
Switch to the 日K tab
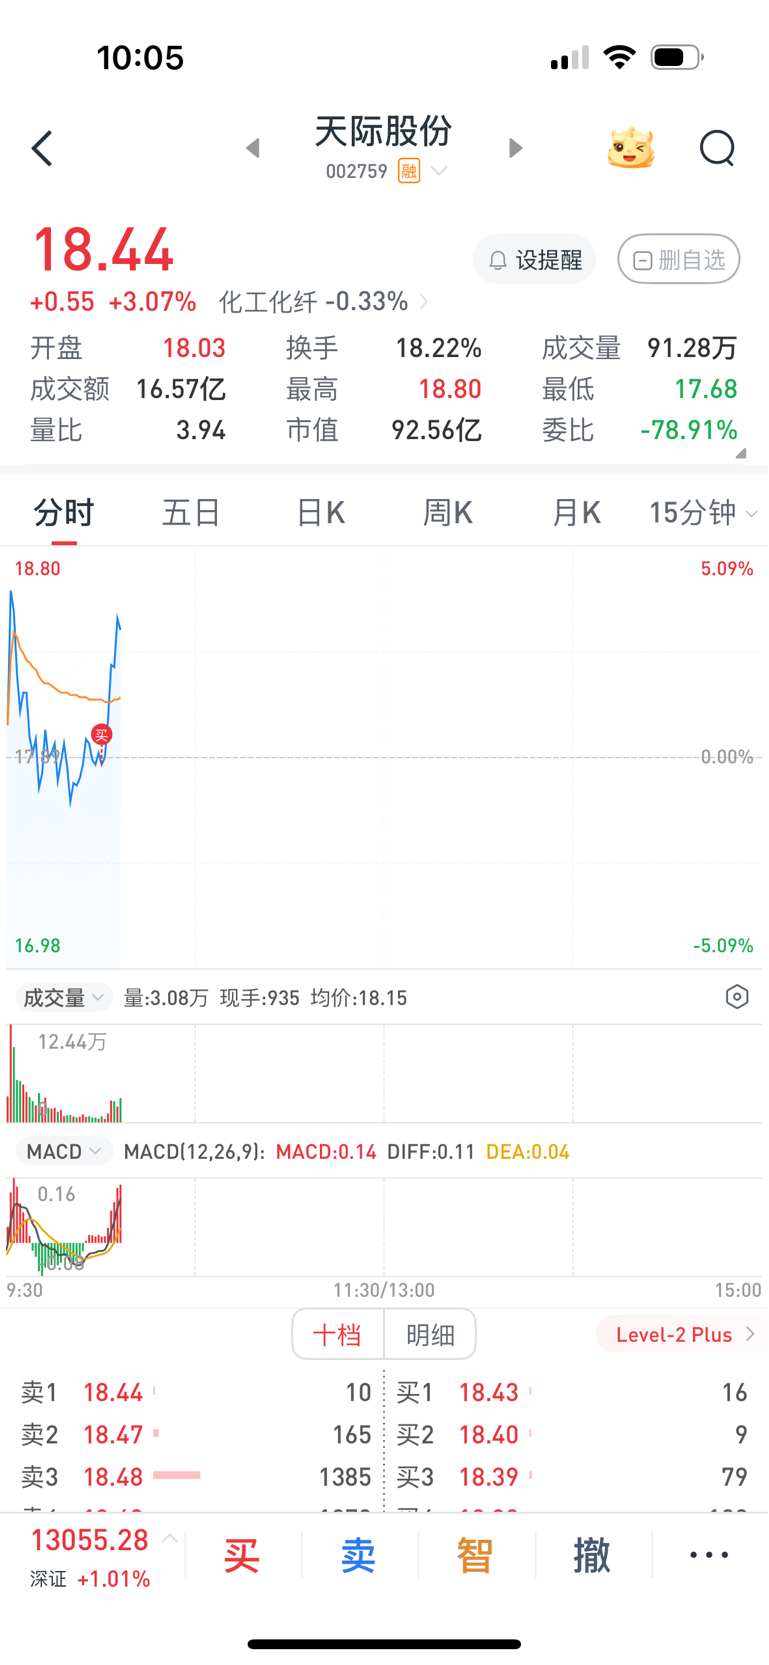[320, 513]
